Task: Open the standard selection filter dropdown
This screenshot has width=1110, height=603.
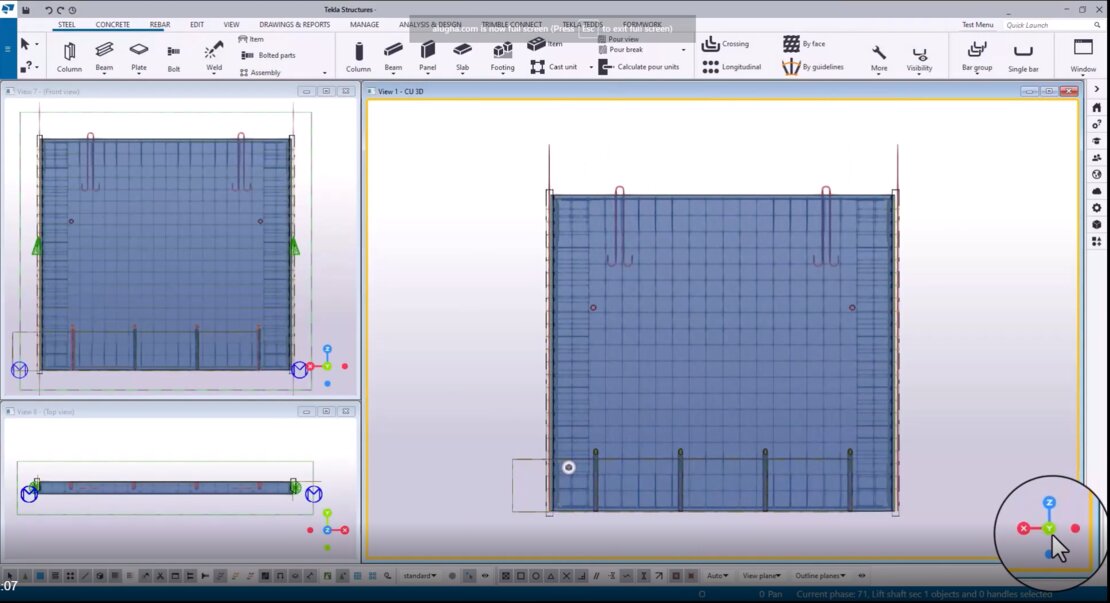Action: coord(420,575)
